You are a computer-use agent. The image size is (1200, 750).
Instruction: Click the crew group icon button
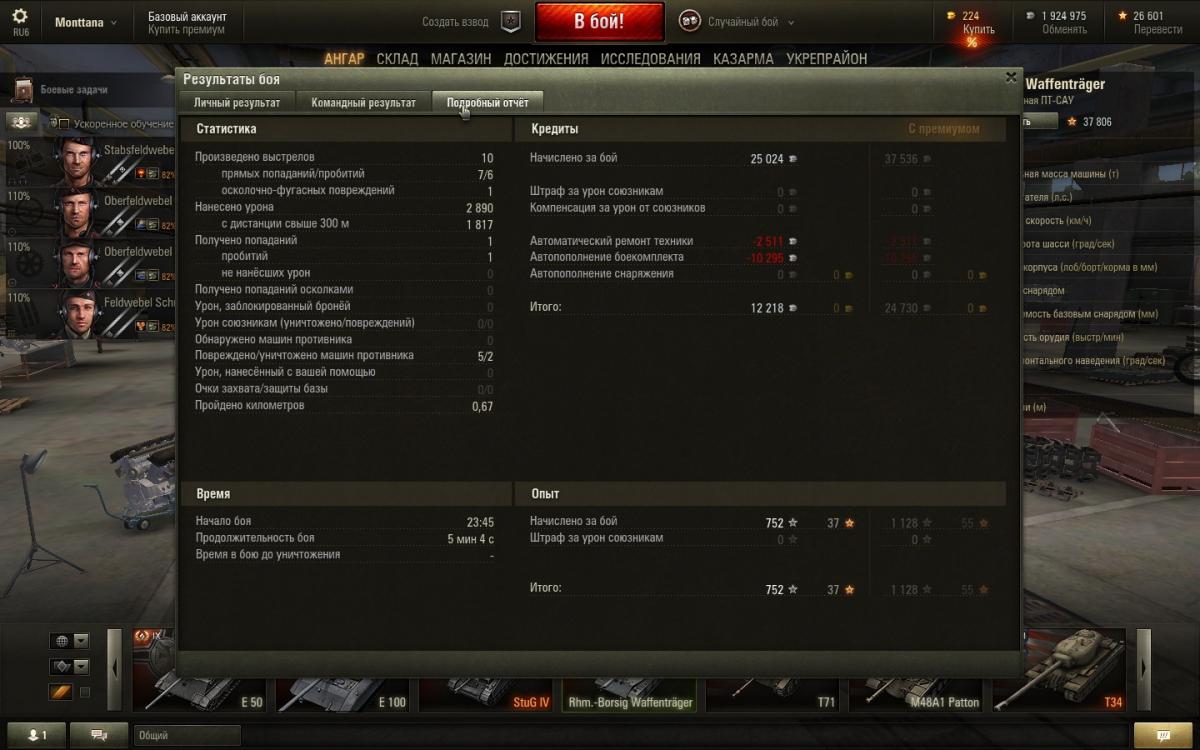click(x=22, y=122)
